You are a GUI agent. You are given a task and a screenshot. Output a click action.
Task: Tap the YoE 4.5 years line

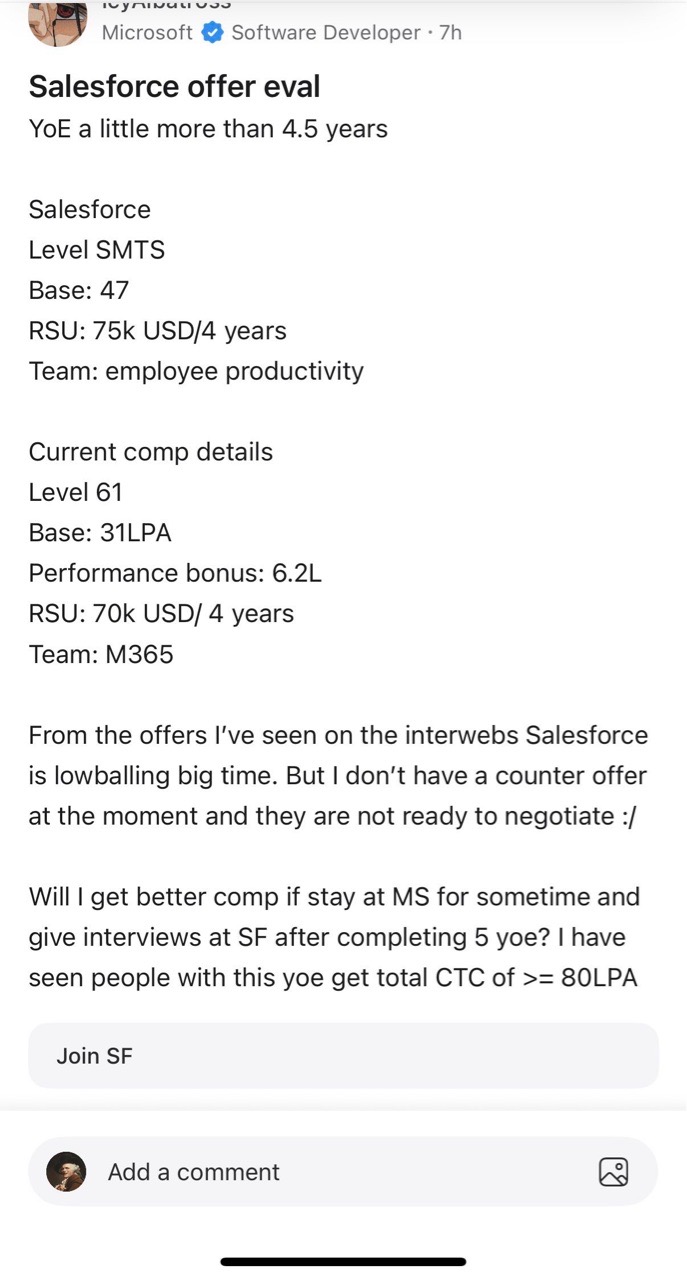click(x=208, y=129)
